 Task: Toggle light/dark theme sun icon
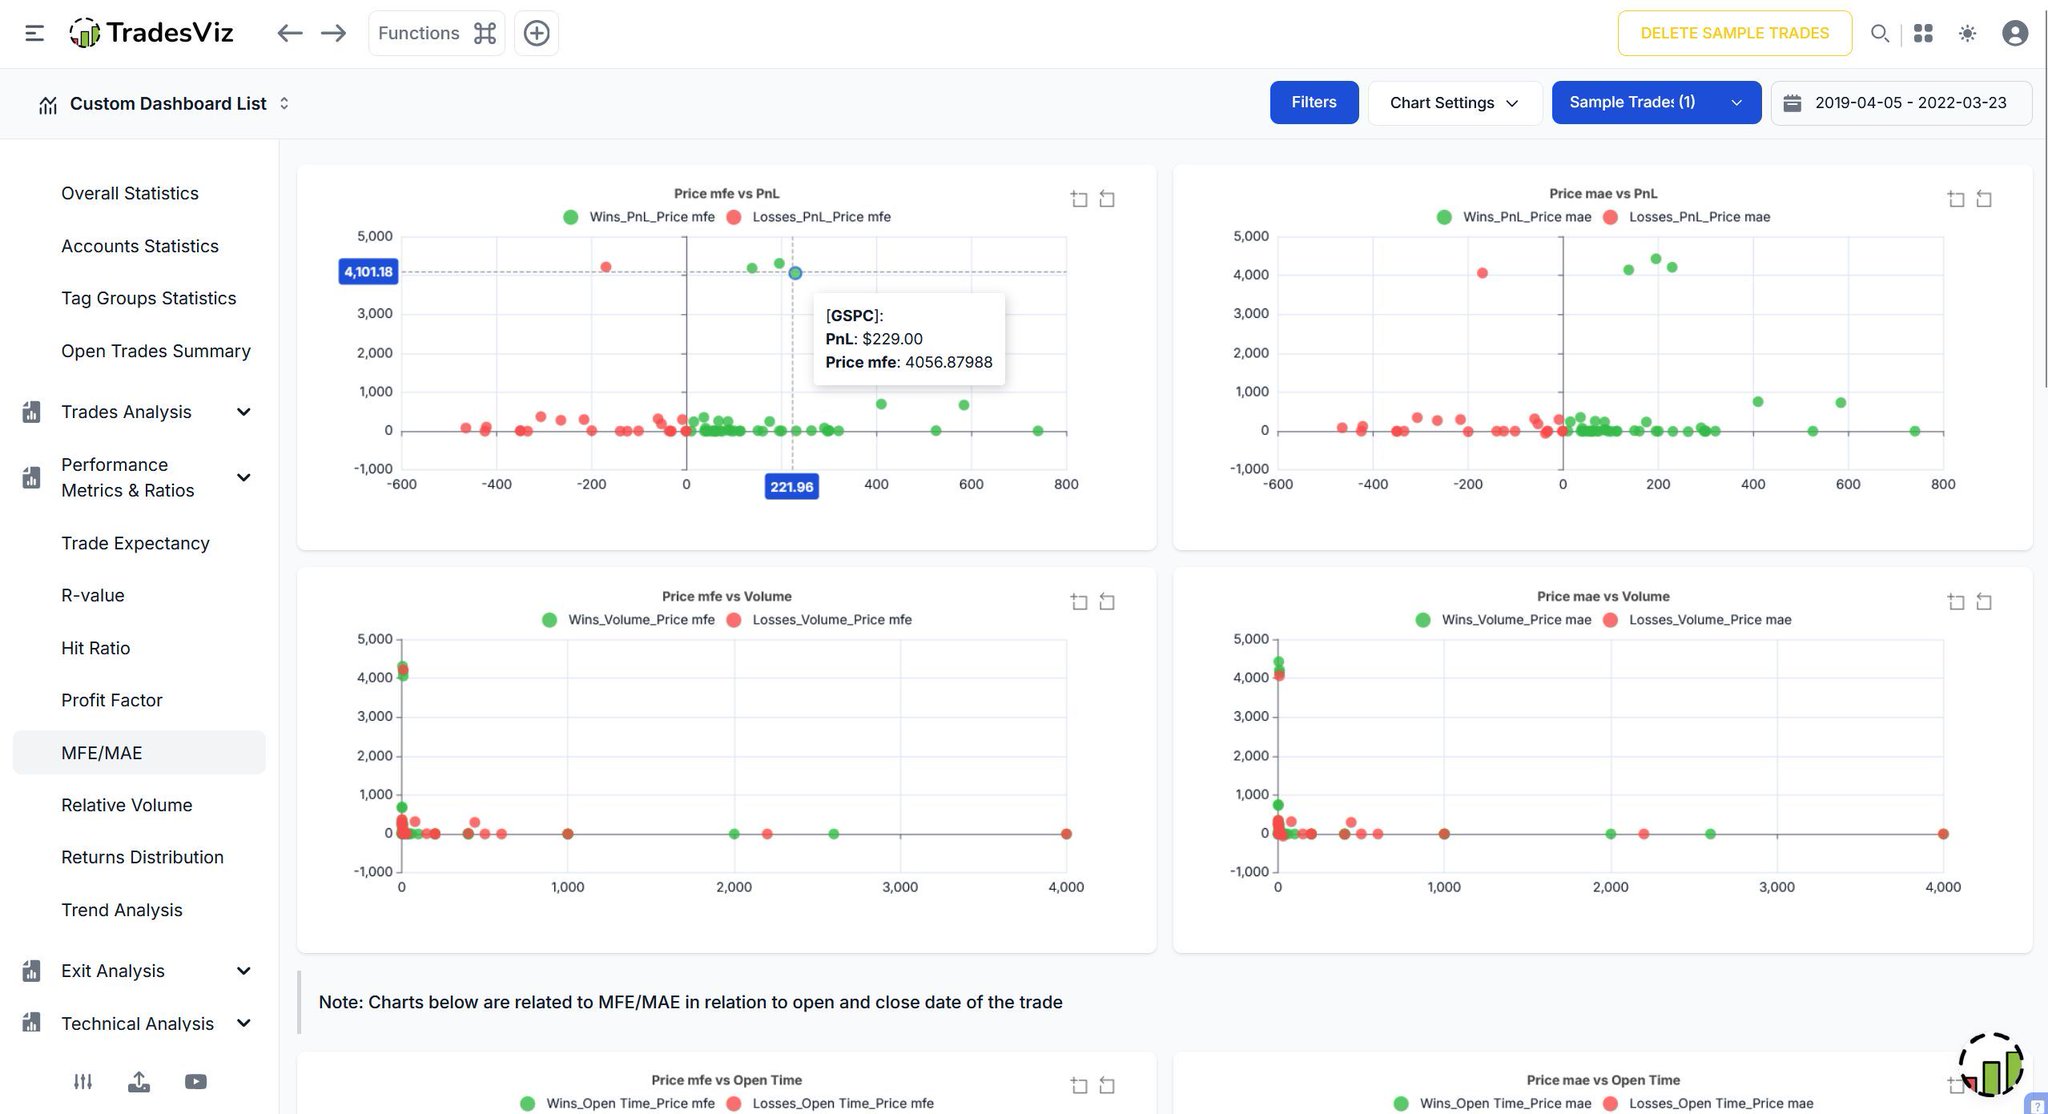click(1967, 33)
